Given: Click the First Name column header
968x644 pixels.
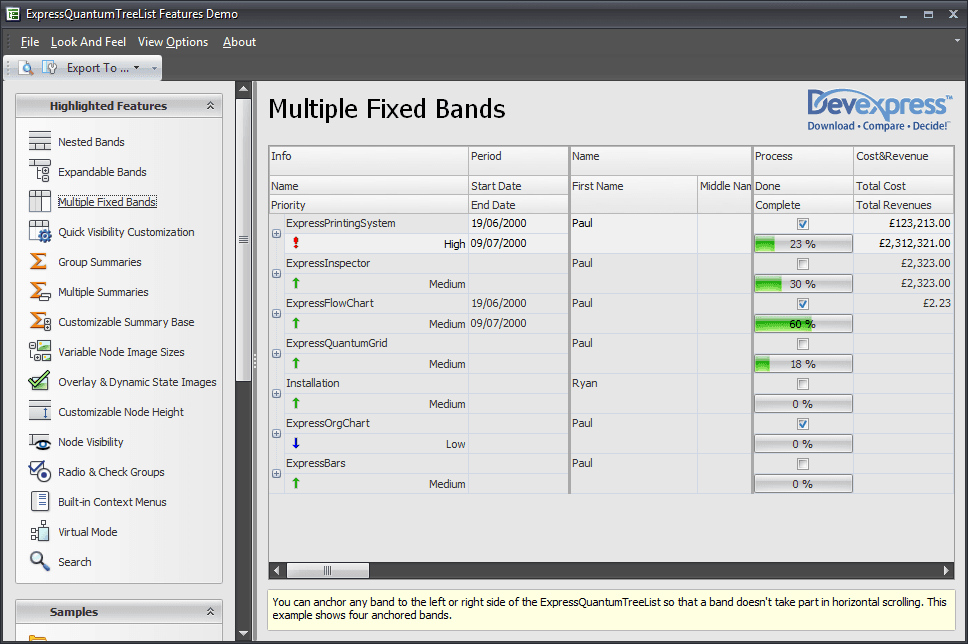Looking at the screenshot, I should (x=634, y=194).
